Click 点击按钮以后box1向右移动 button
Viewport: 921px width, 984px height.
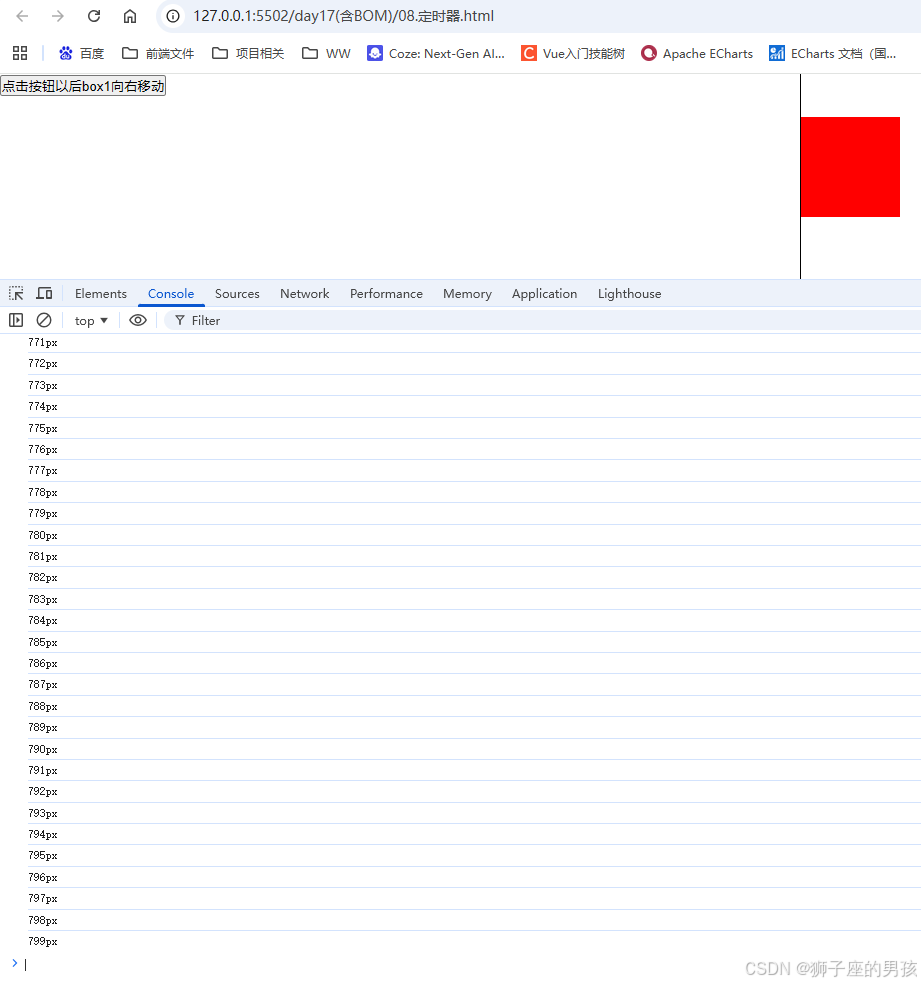(83, 86)
